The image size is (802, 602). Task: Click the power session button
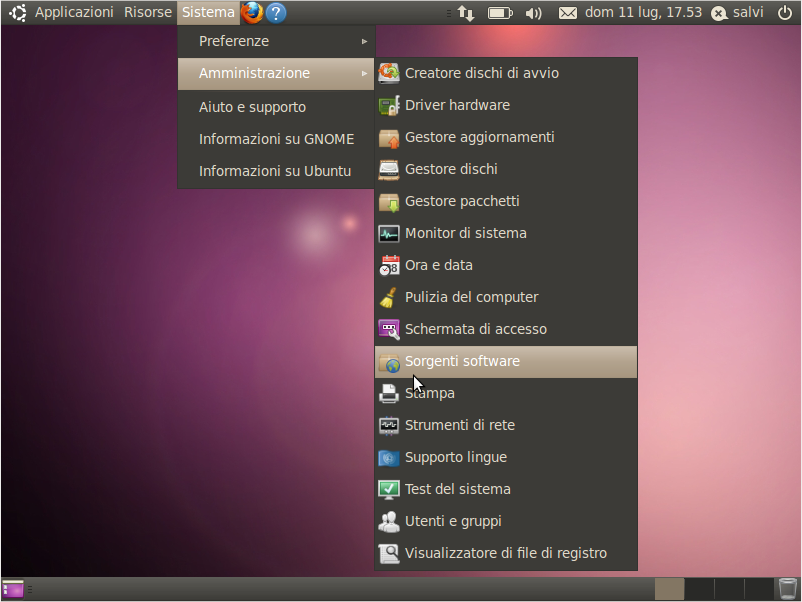(x=785, y=13)
